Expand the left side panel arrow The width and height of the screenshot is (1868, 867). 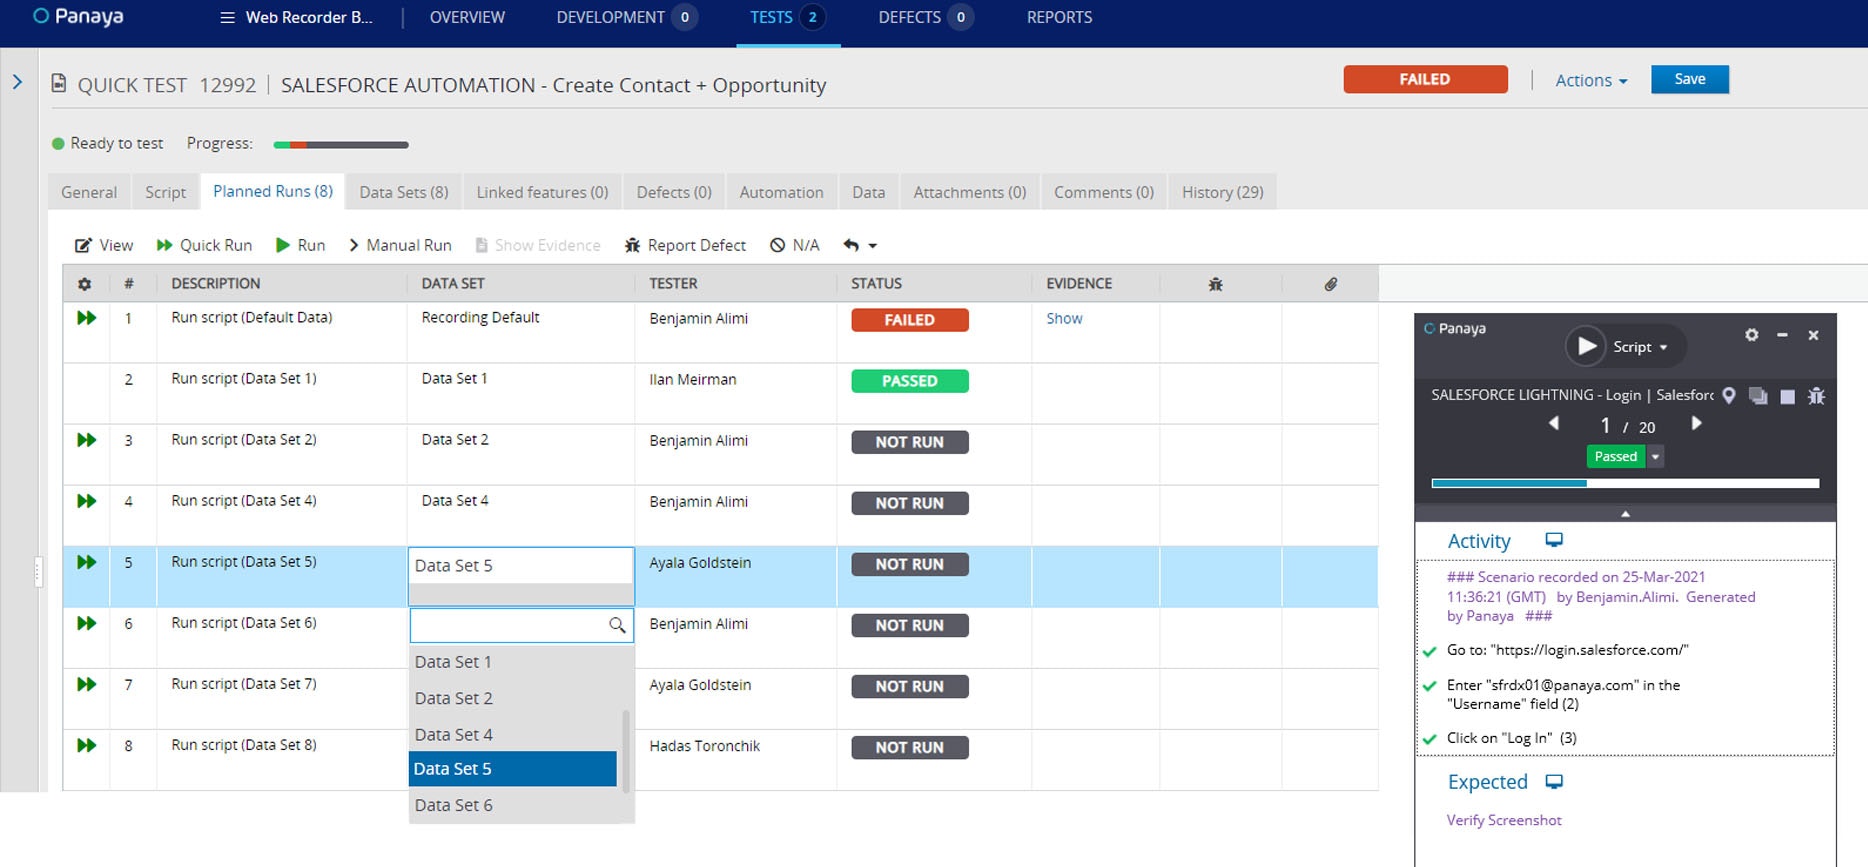pyautogui.click(x=17, y=82)
